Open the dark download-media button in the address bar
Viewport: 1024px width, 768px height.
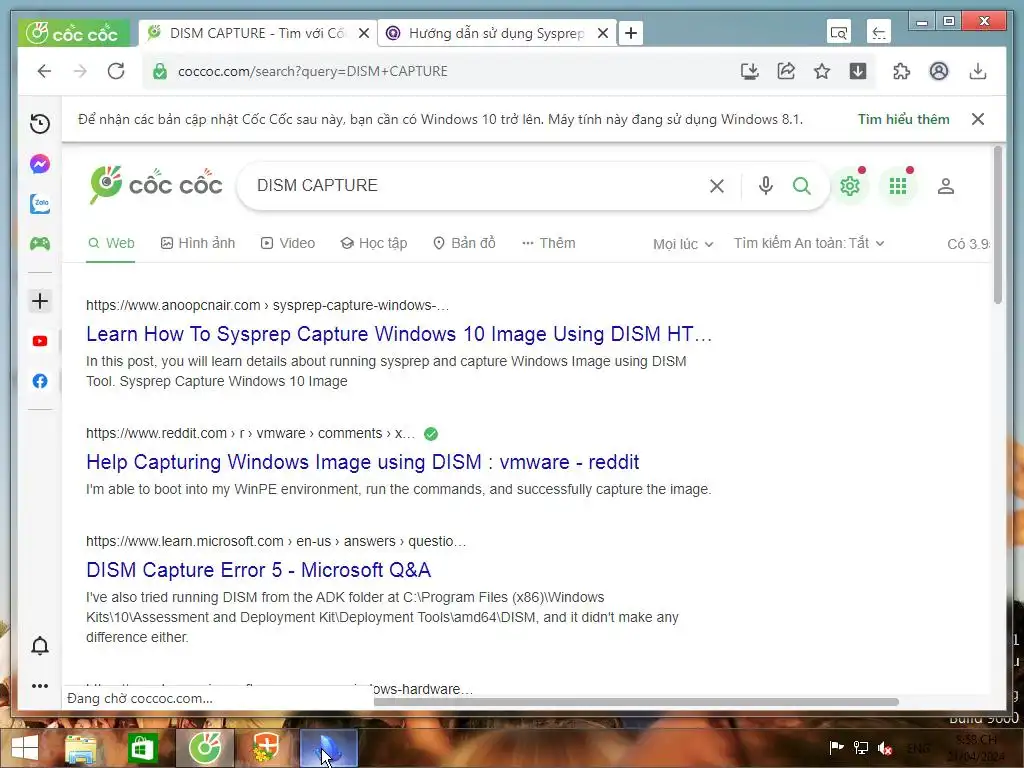[x=858, y=71]
